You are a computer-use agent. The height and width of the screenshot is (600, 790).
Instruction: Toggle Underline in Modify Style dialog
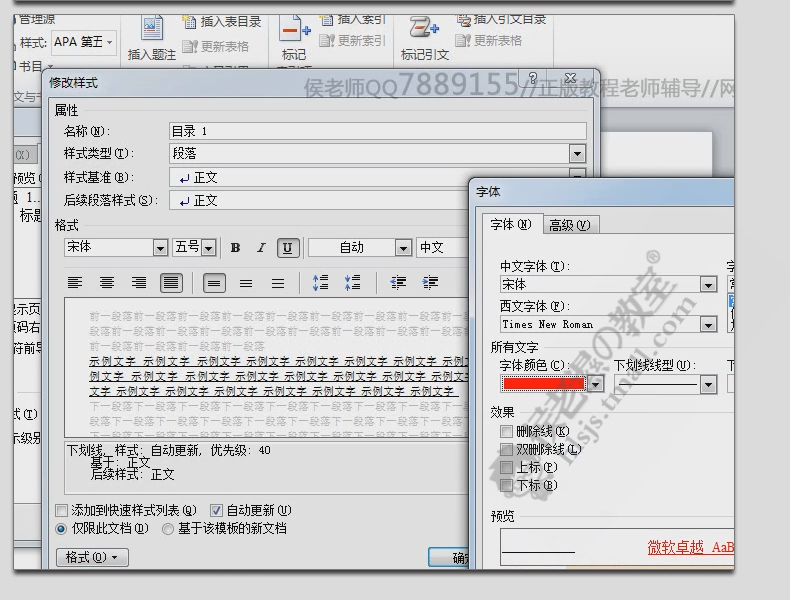(x=288, y=248)
